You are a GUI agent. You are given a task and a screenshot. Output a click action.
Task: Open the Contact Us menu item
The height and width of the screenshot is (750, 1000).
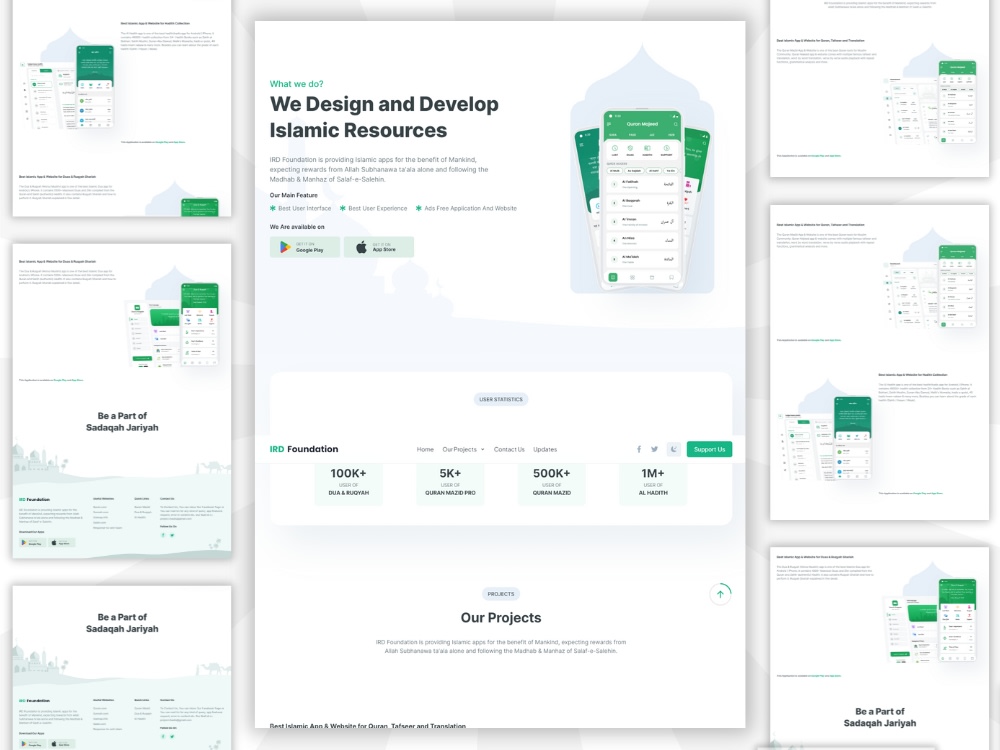509,450
